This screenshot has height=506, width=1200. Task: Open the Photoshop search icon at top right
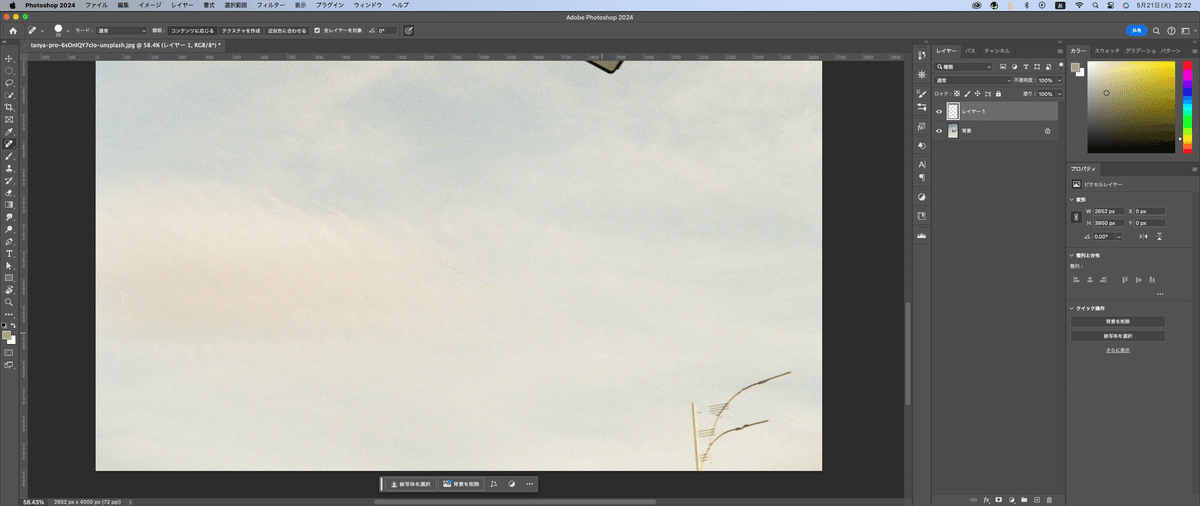pos(1156,31)
